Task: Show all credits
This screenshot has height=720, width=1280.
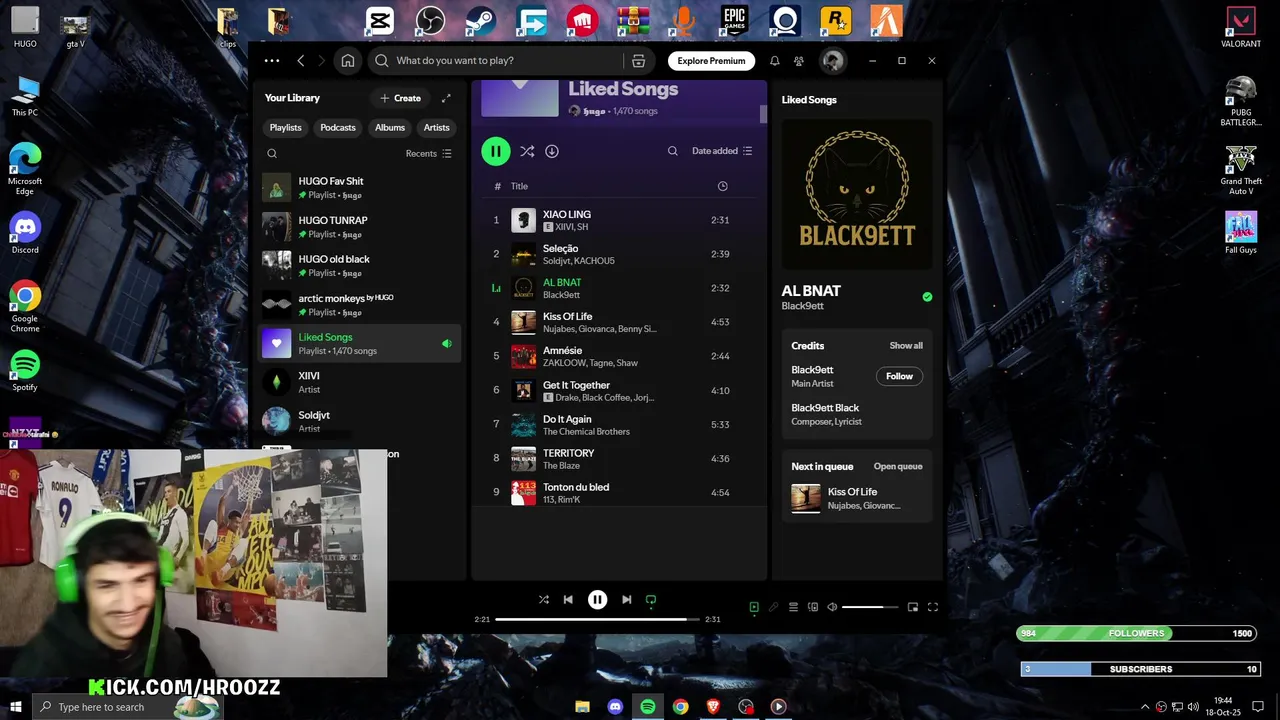Action: pos(906,346)
